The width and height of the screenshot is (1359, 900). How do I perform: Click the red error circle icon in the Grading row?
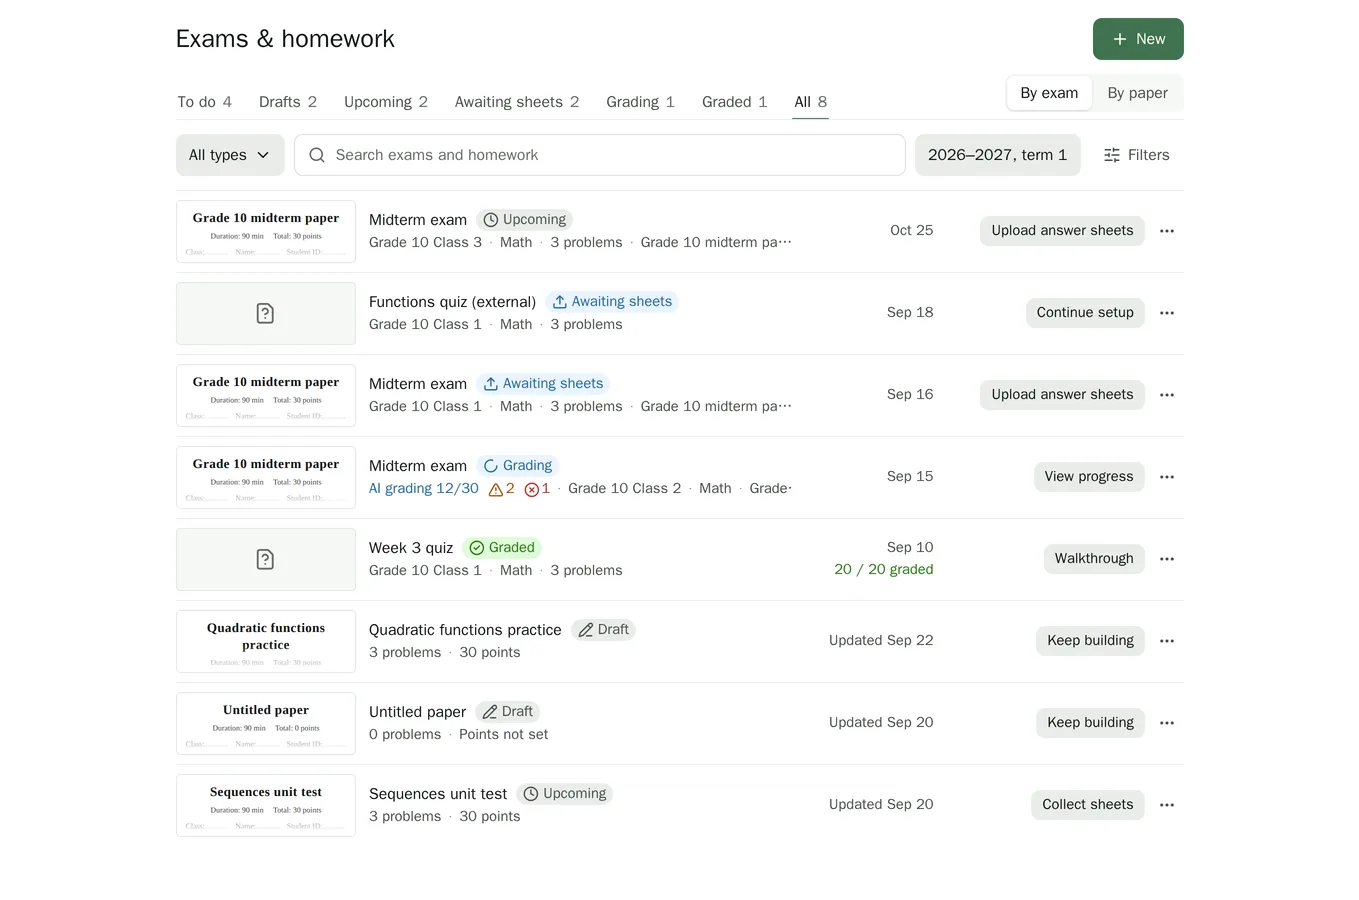pyautogui.click(x=532, y=490)
